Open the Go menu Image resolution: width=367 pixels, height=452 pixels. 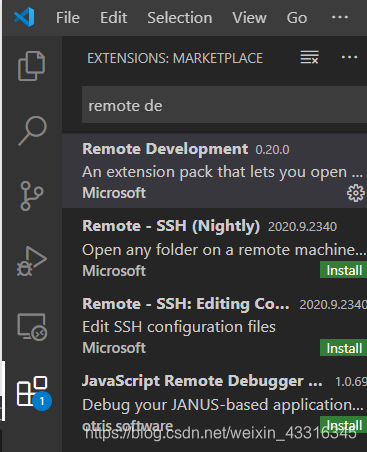pyautogui.click(x=297, y=17)
